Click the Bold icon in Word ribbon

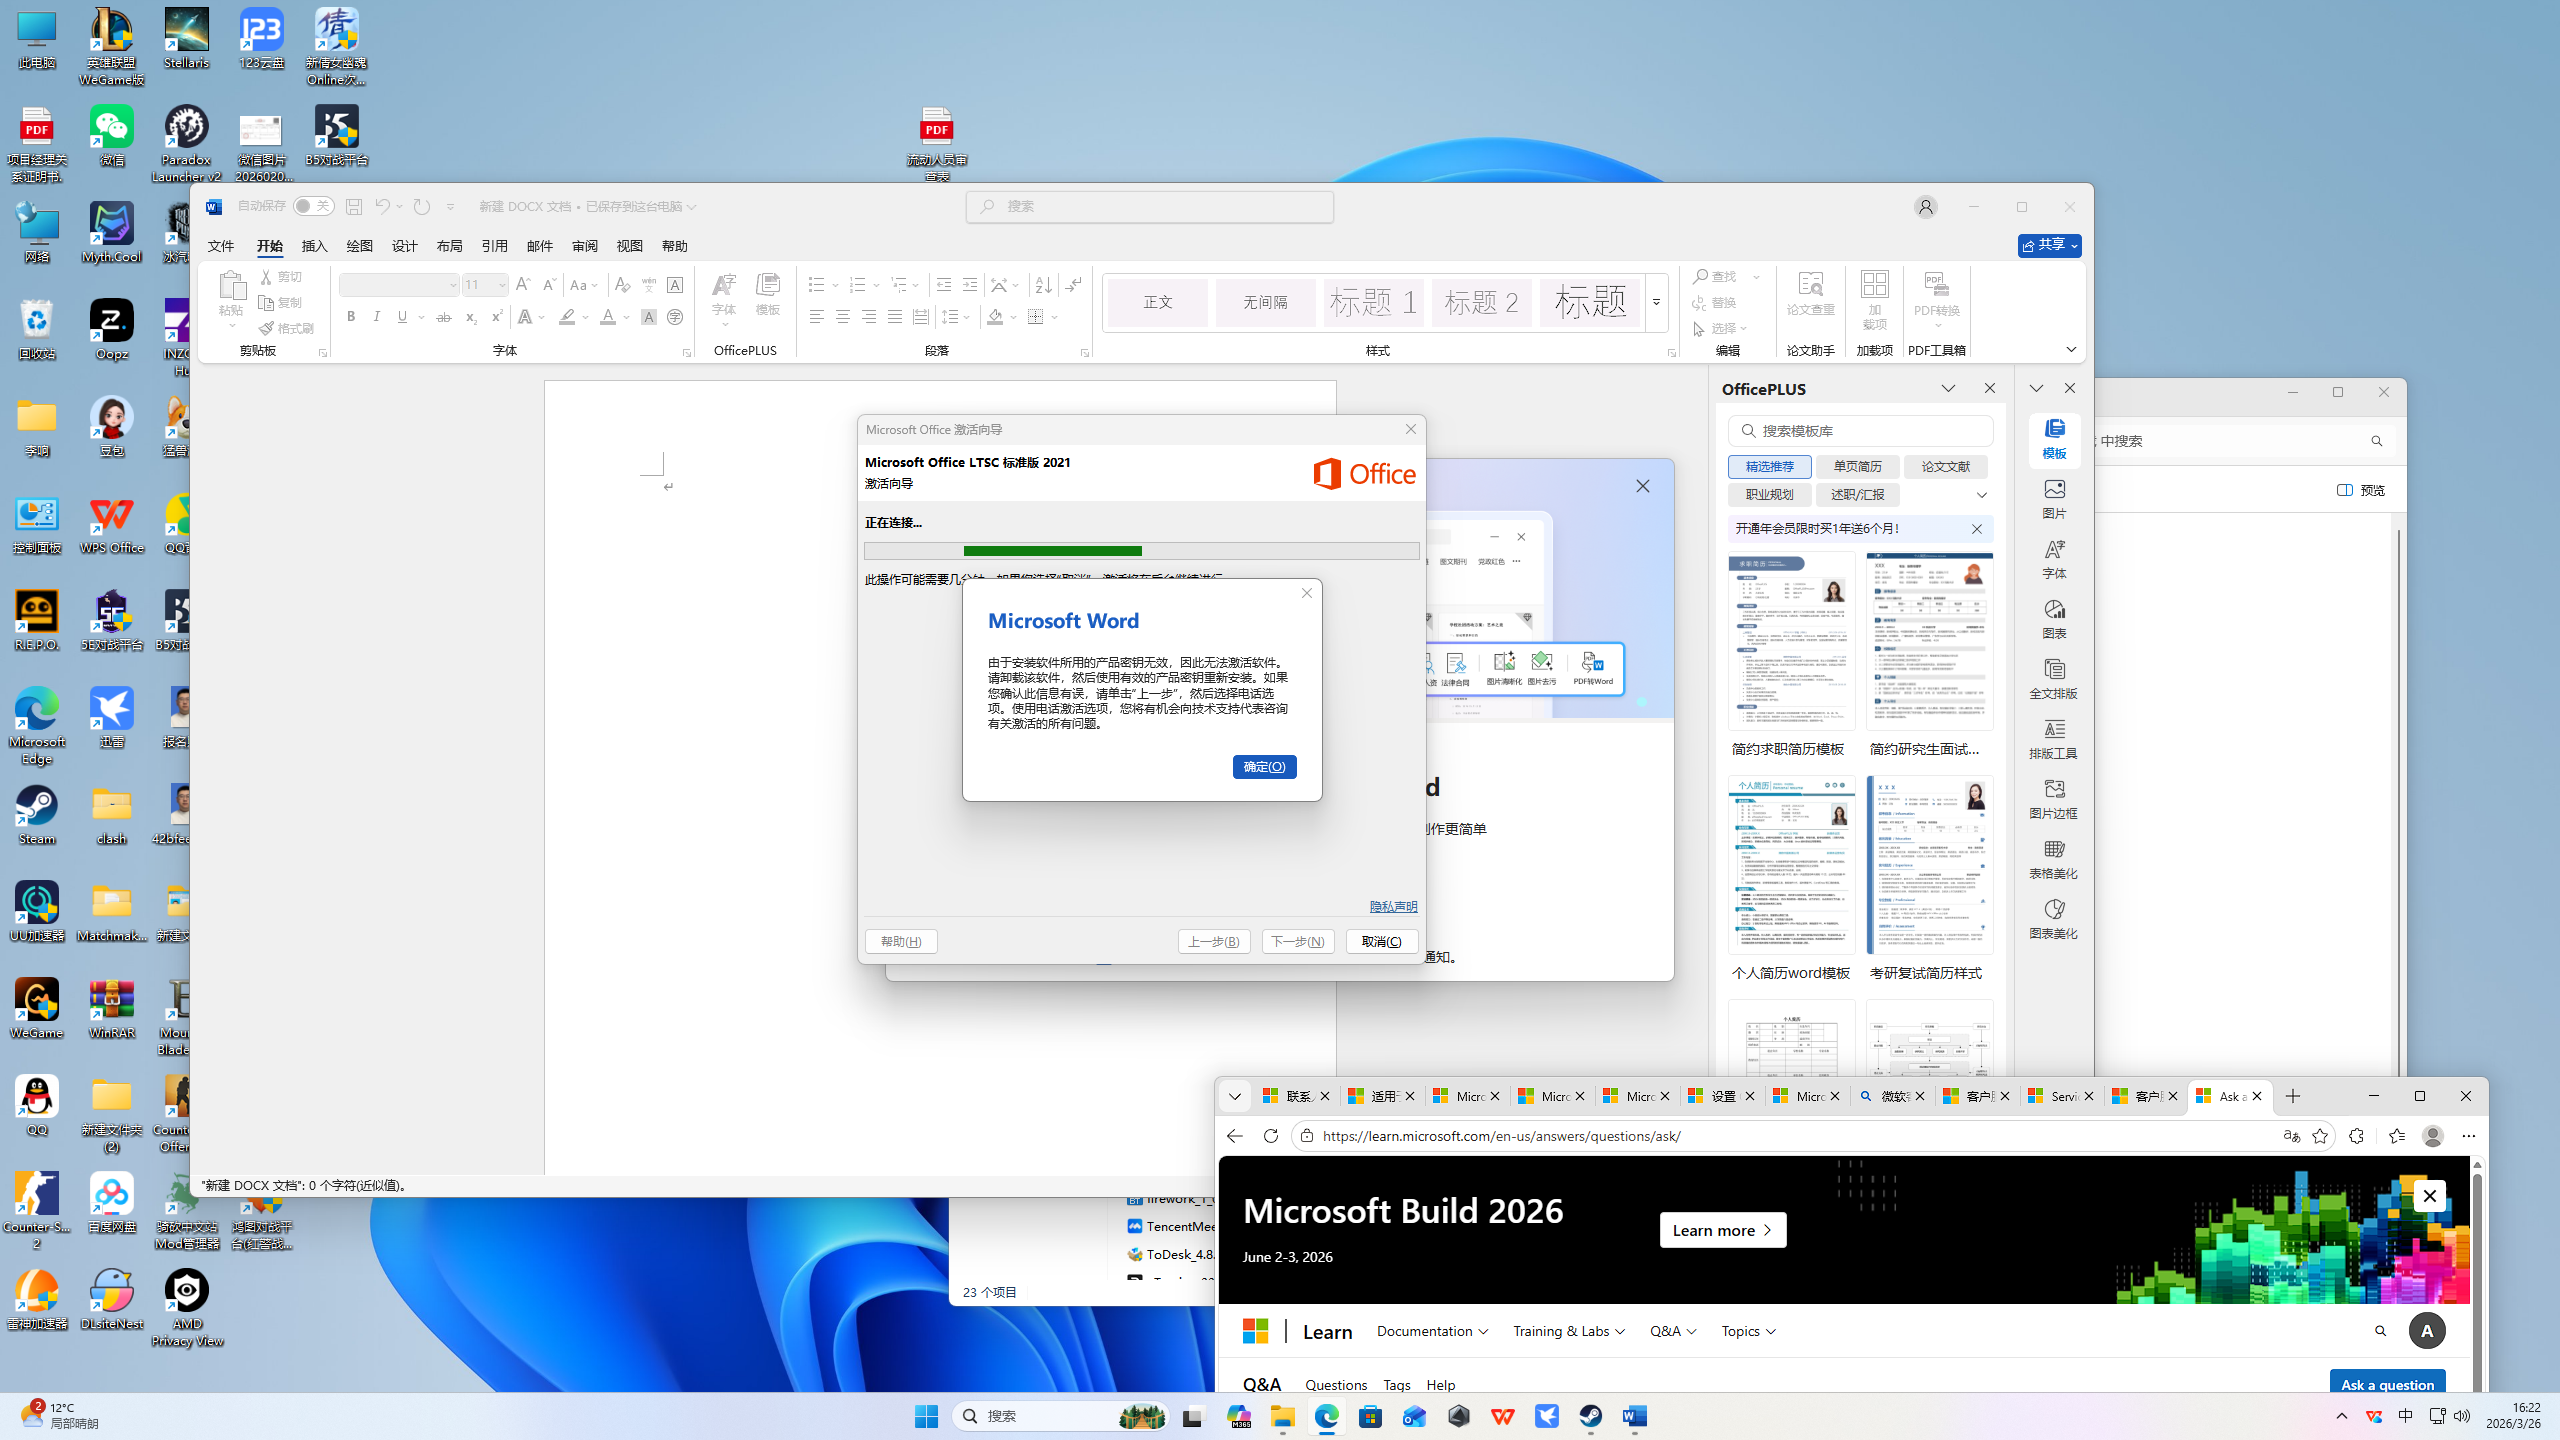[x=351, y=317]
